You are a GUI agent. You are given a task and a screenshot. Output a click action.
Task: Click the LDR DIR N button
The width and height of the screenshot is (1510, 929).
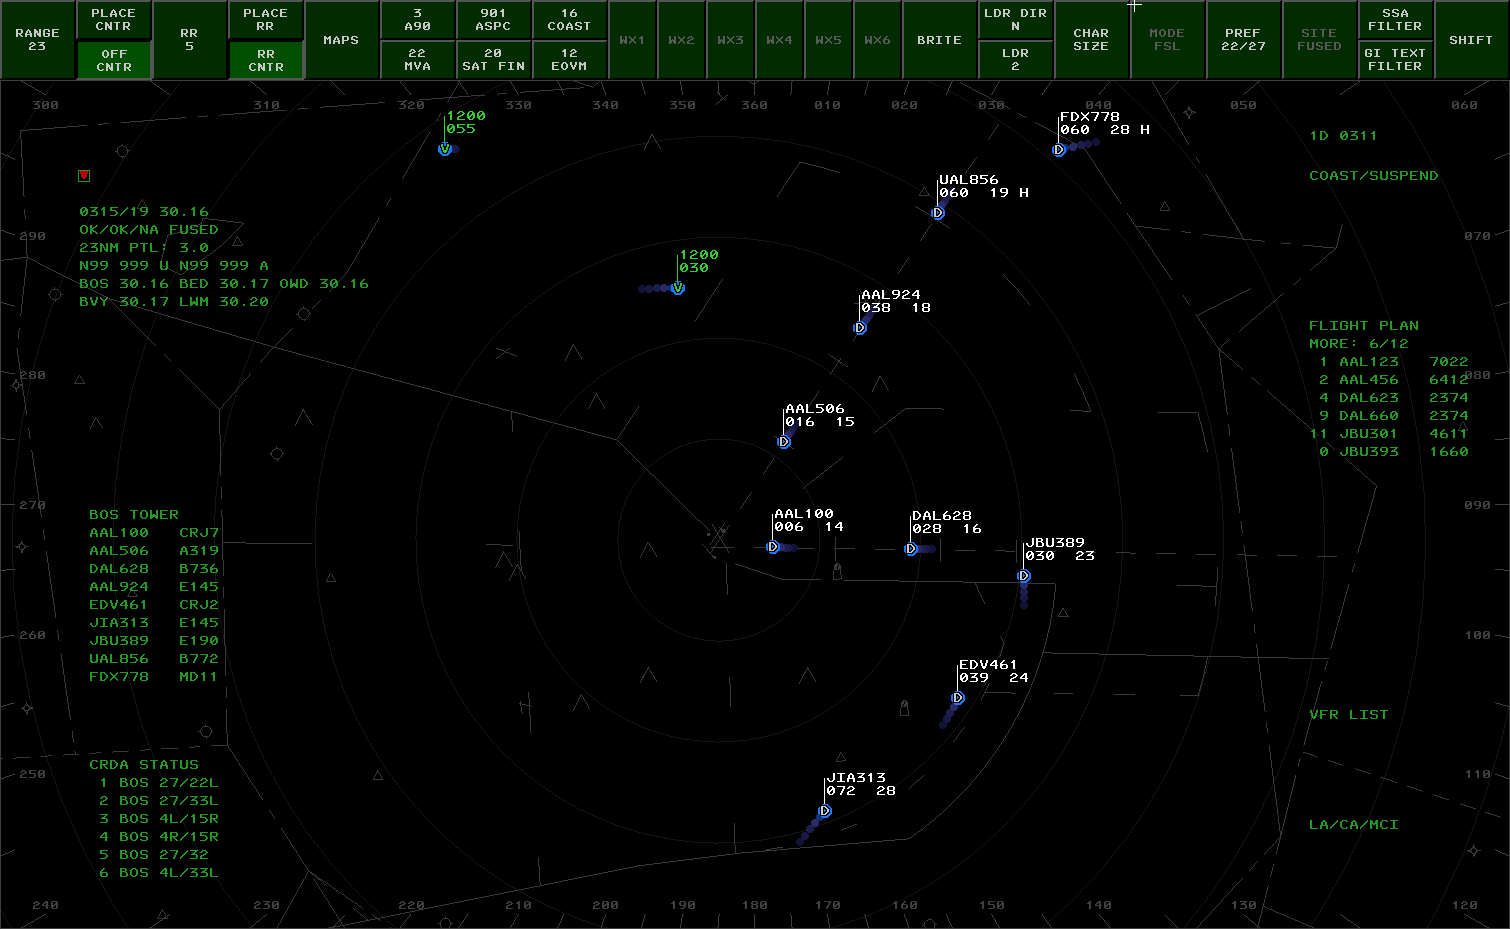coord(1015,20)
